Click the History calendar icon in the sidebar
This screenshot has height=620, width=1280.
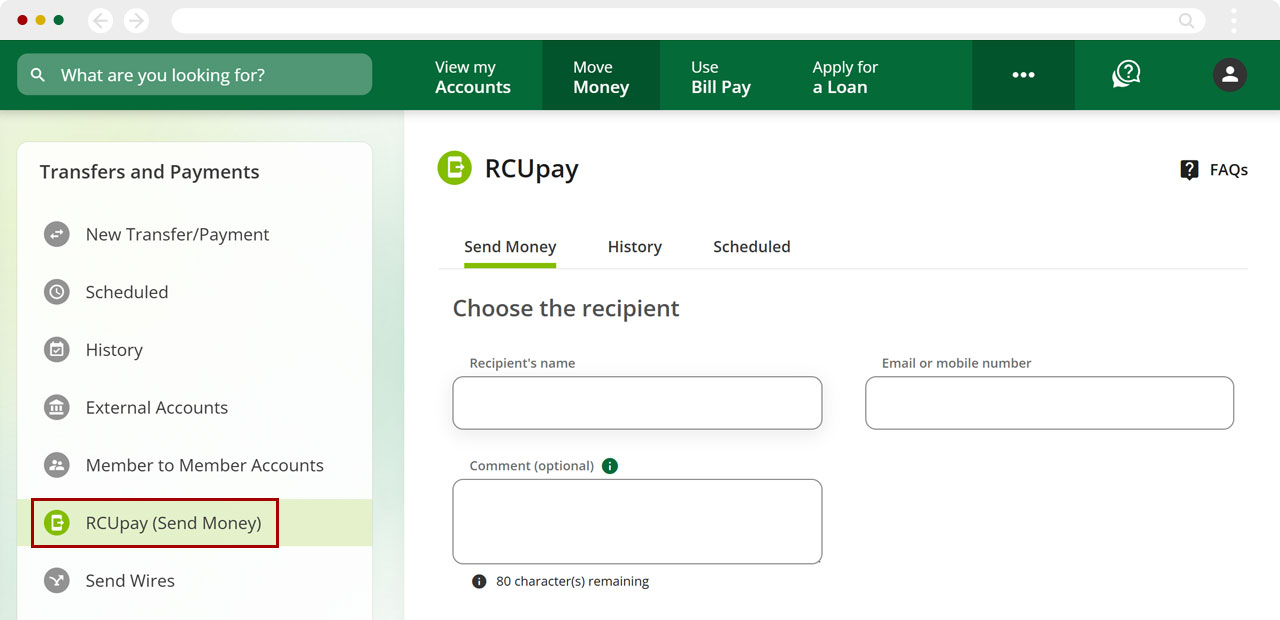coord(57,350)
